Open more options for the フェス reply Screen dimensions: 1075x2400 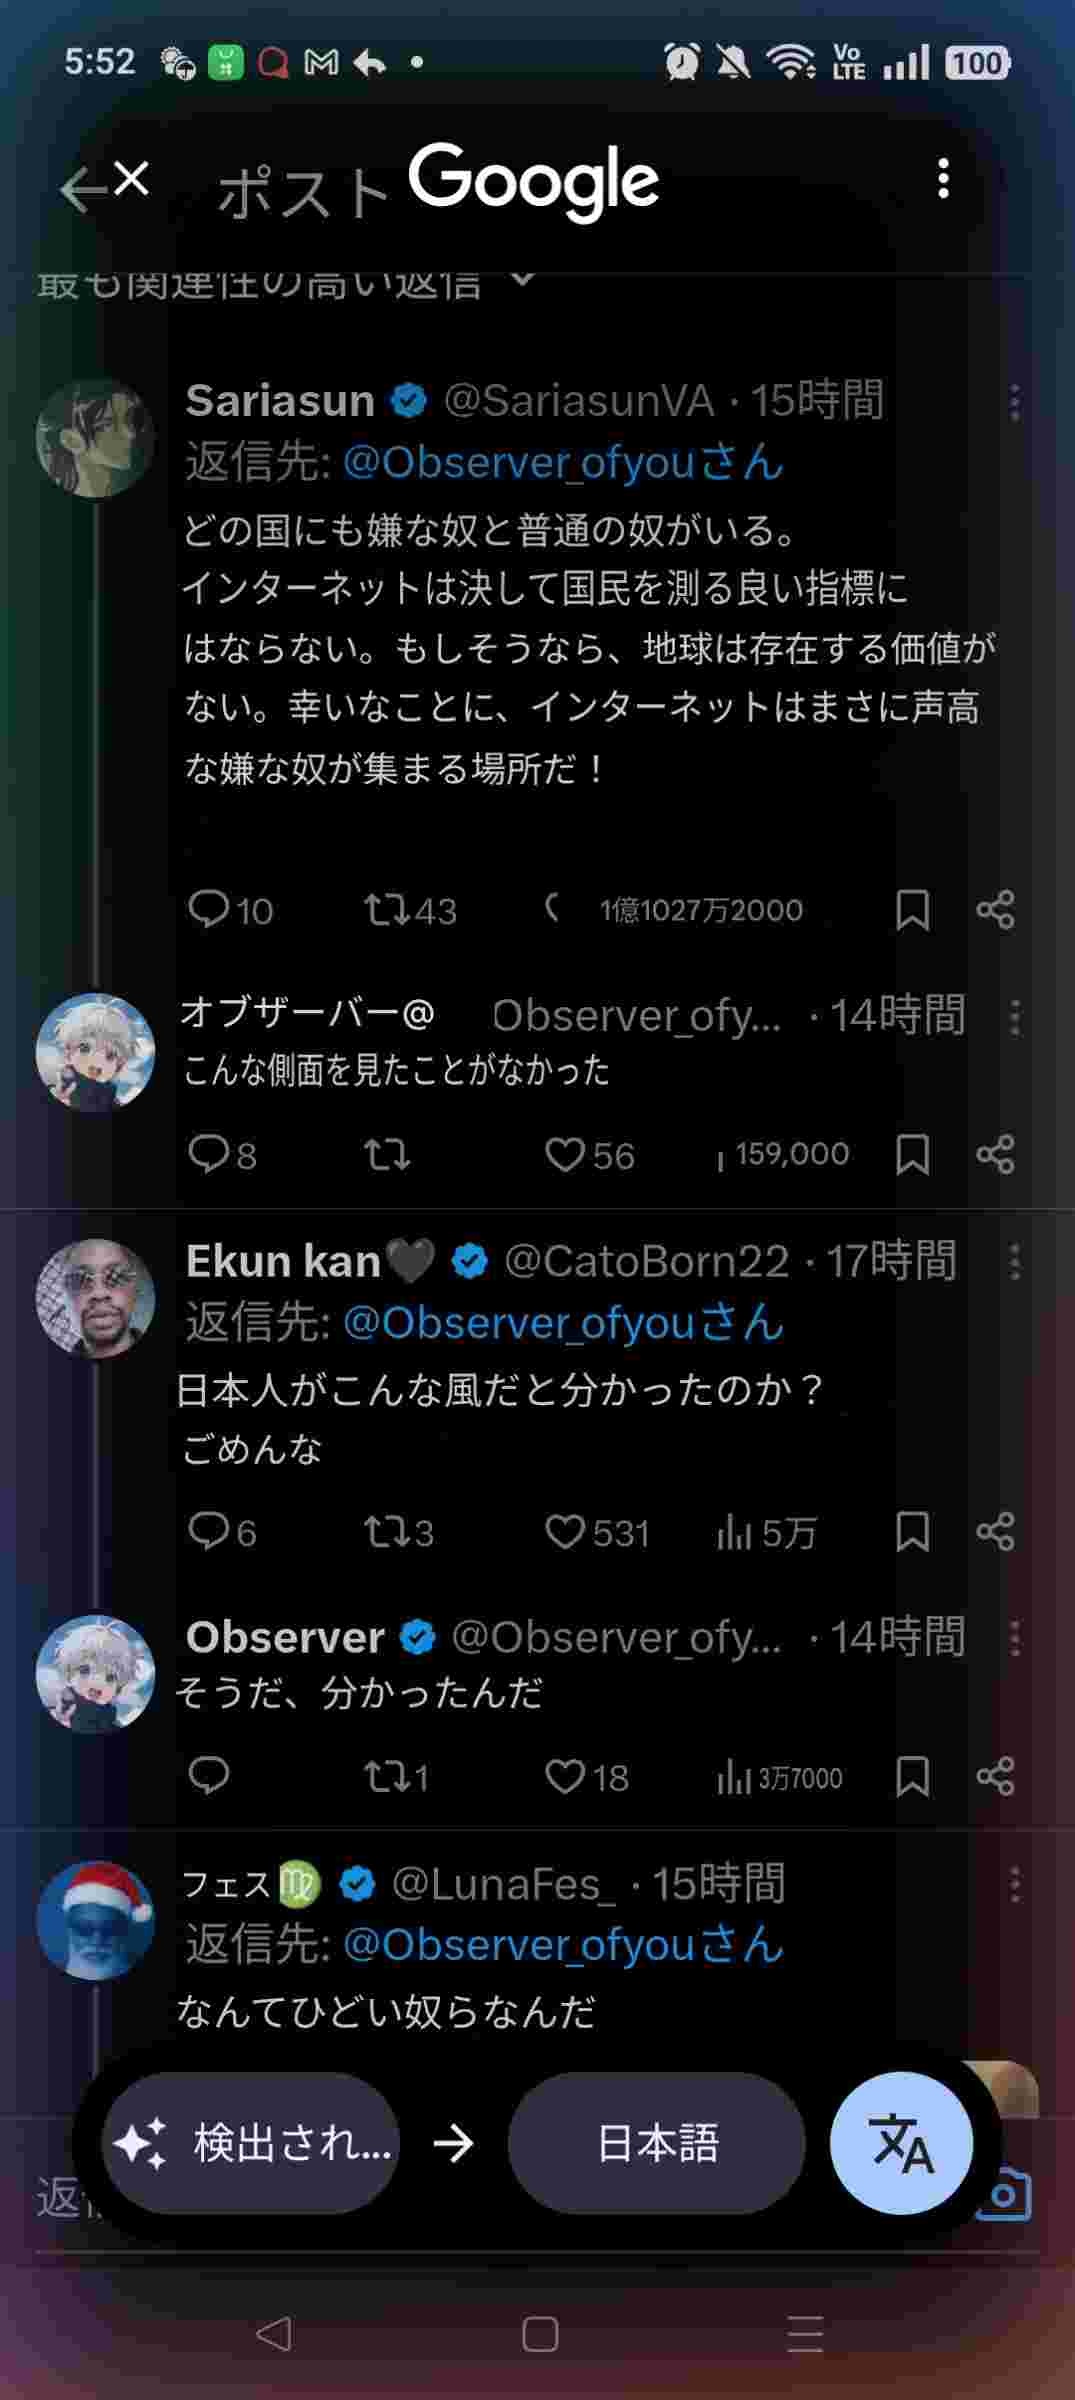click(1014, 1885)
